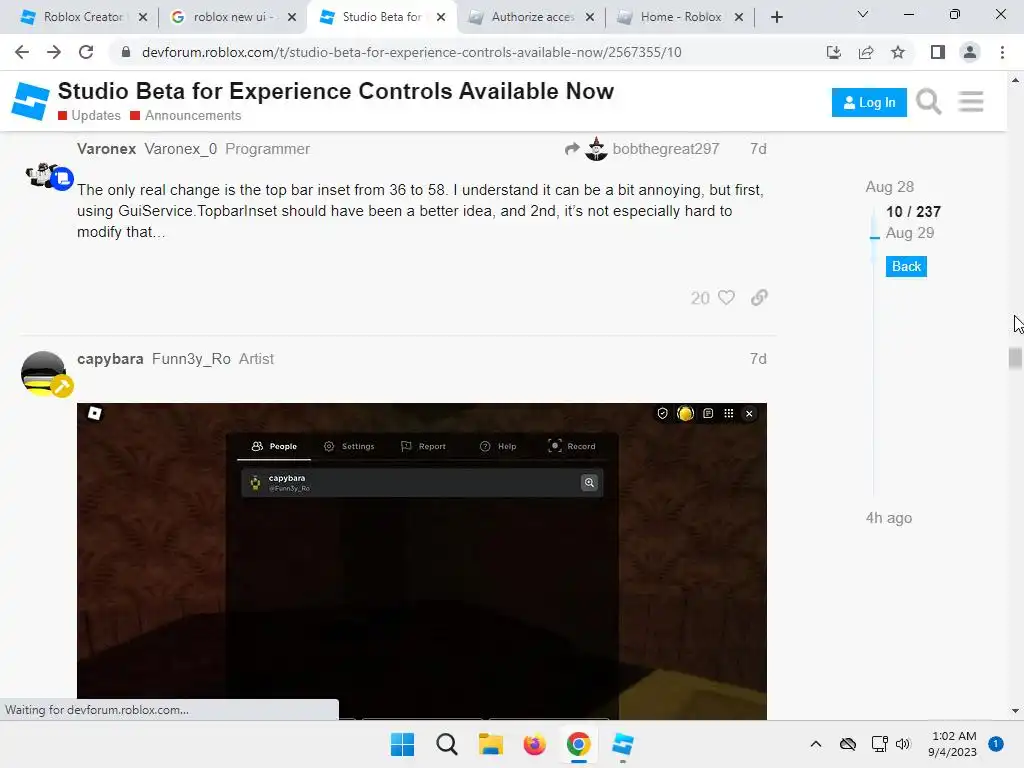
Task: Open the Windows Start menu
Action: [x=402, y=744]
